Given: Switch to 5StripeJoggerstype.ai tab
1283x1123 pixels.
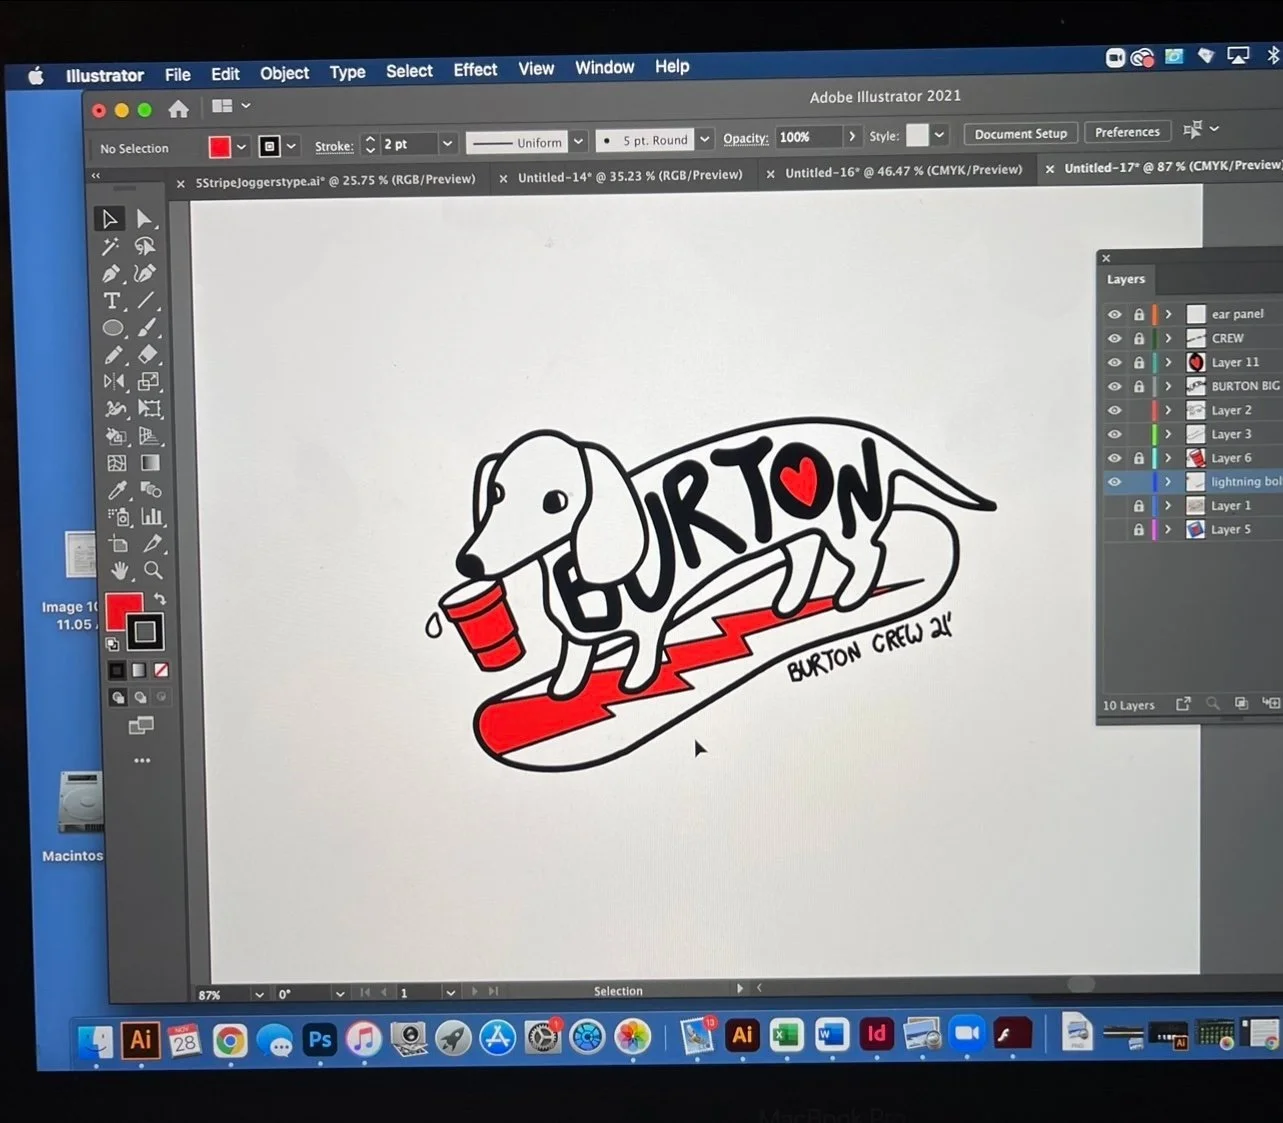Looking at the screenshot, I should [335, 181].
